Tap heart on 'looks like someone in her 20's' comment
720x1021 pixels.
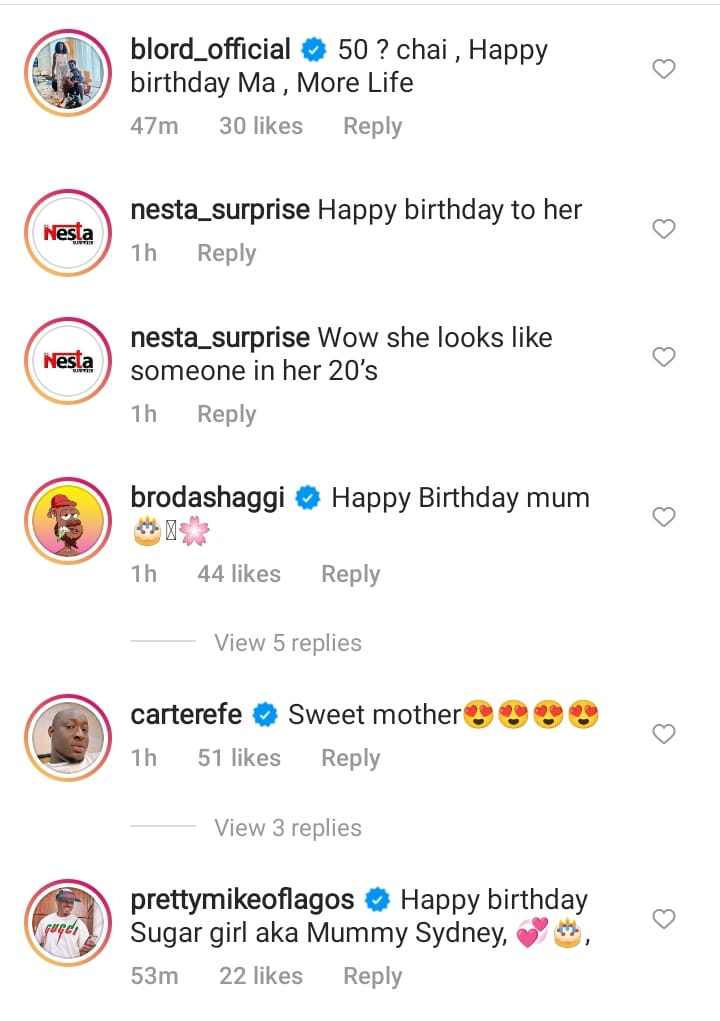click(x=664, y=357)
